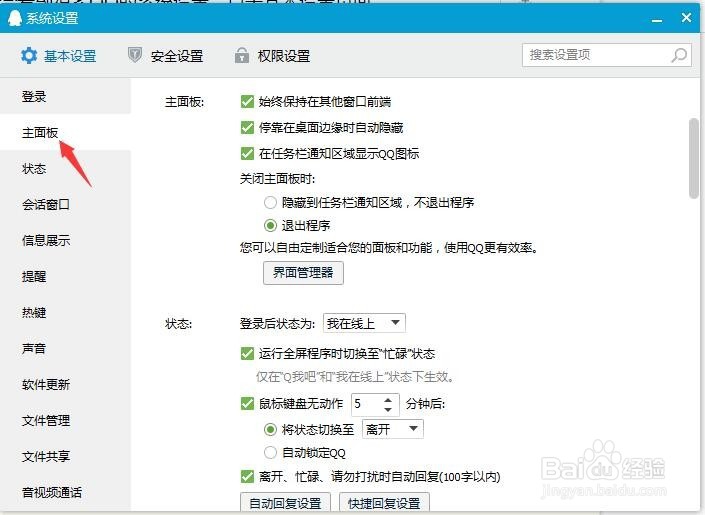This screenshot has width=705, height=515.
Task: Open 声音 settings in sidebar
Action: pos(65,348)
